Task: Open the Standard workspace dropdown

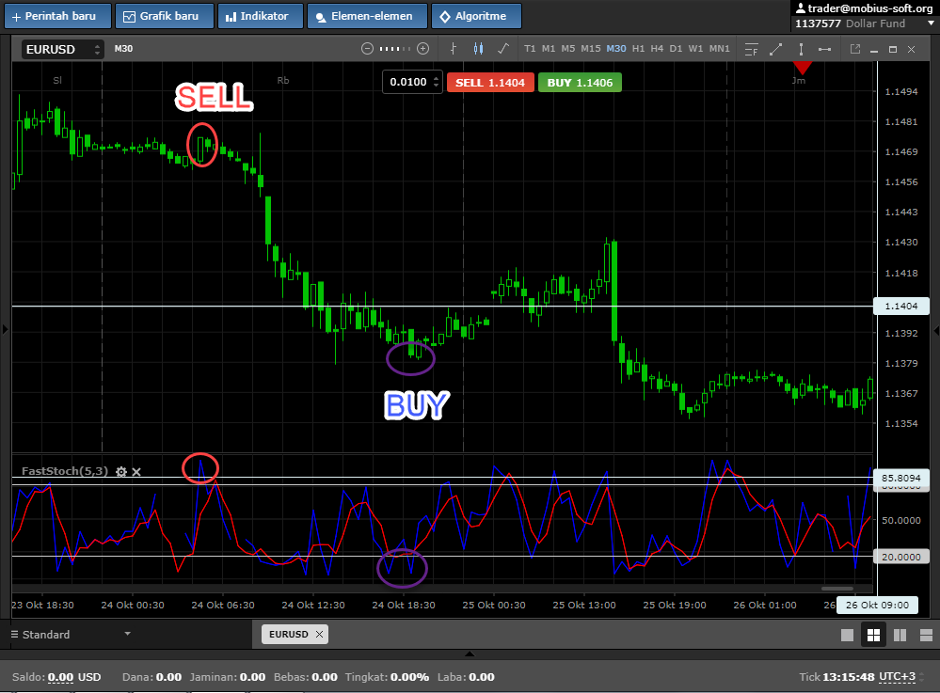Action: point(71,634)
